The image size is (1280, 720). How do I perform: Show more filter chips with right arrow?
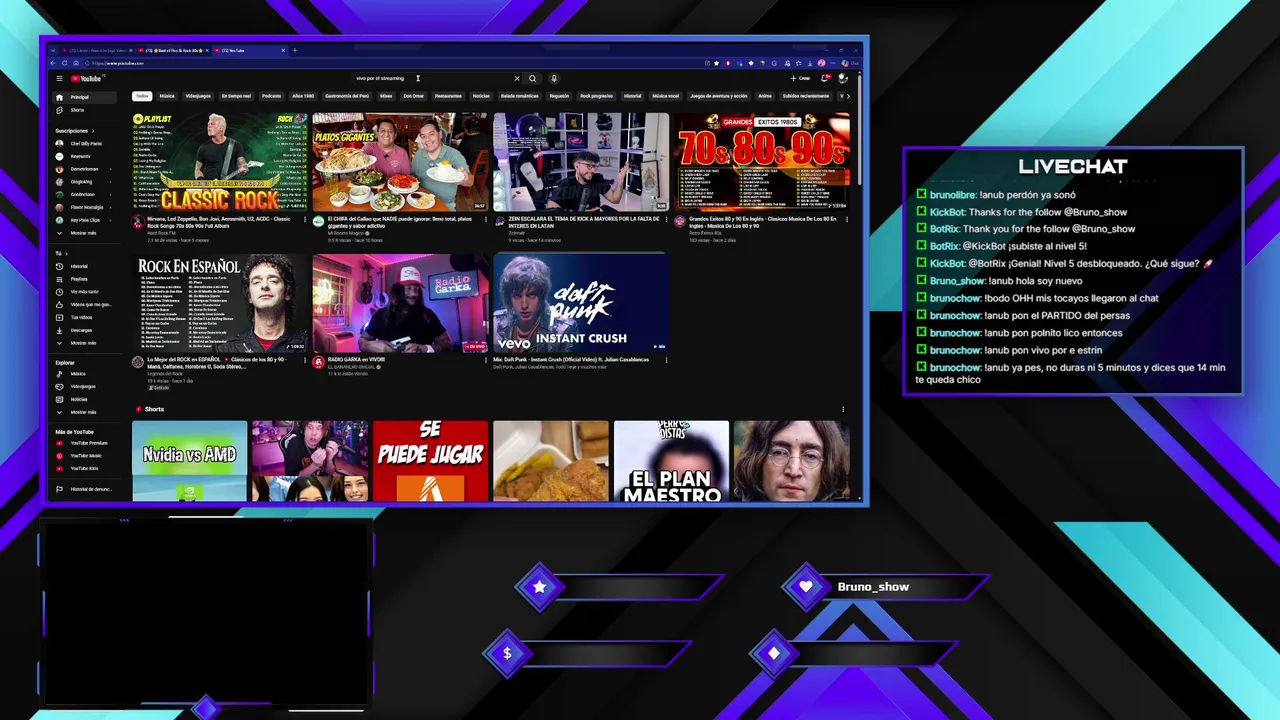pyautogui.click(x=848, y=96)
